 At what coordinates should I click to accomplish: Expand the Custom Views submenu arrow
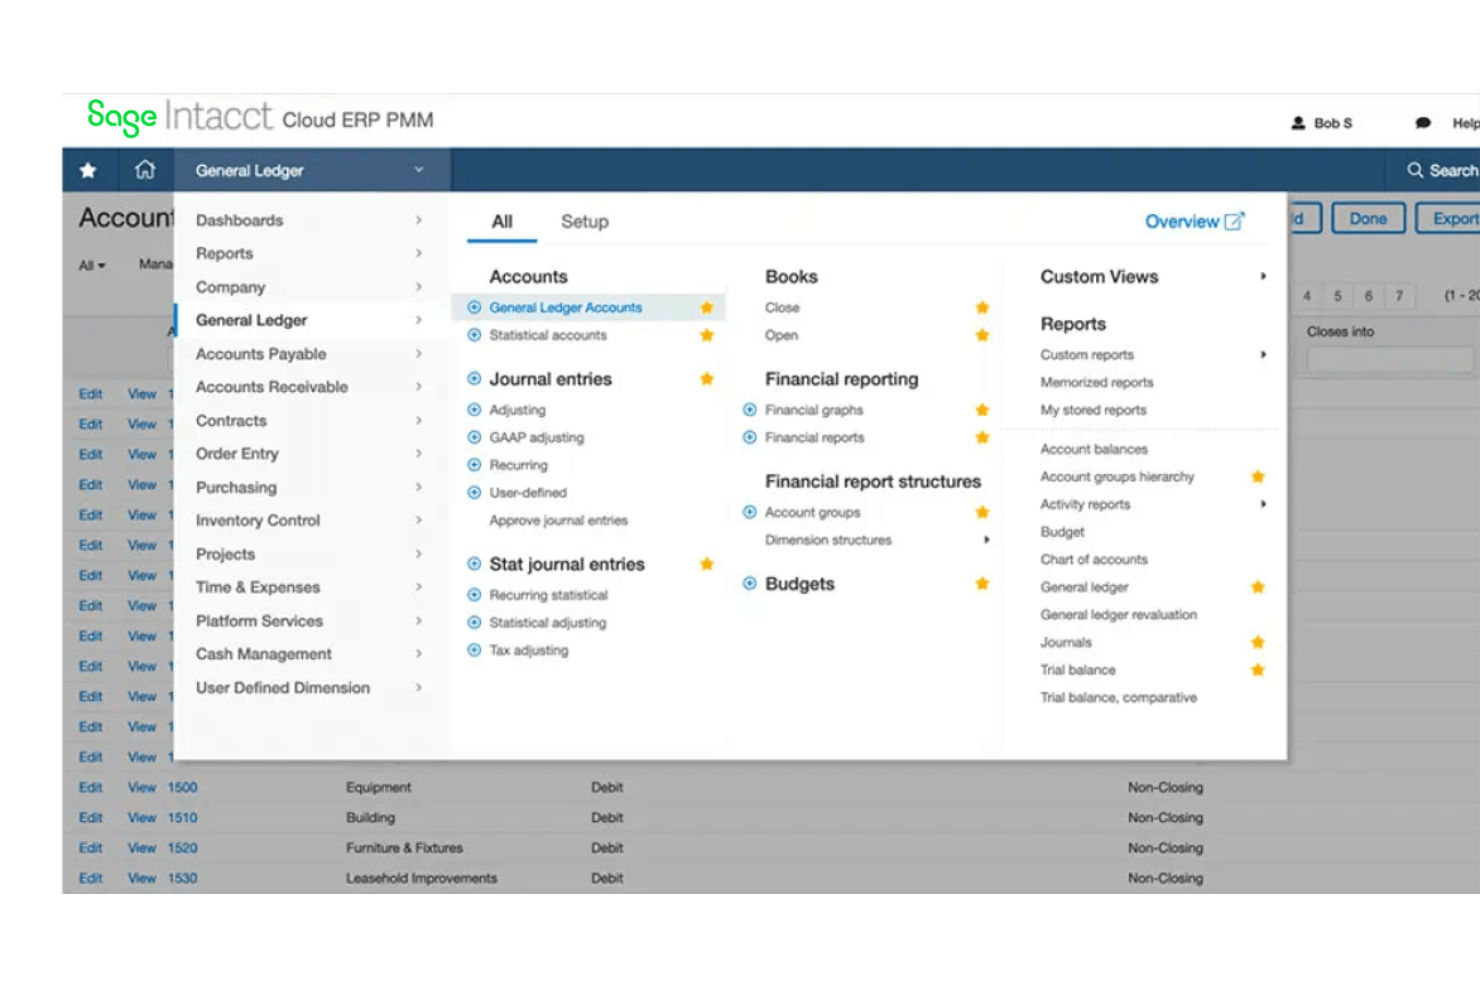tap(1262, 277)
